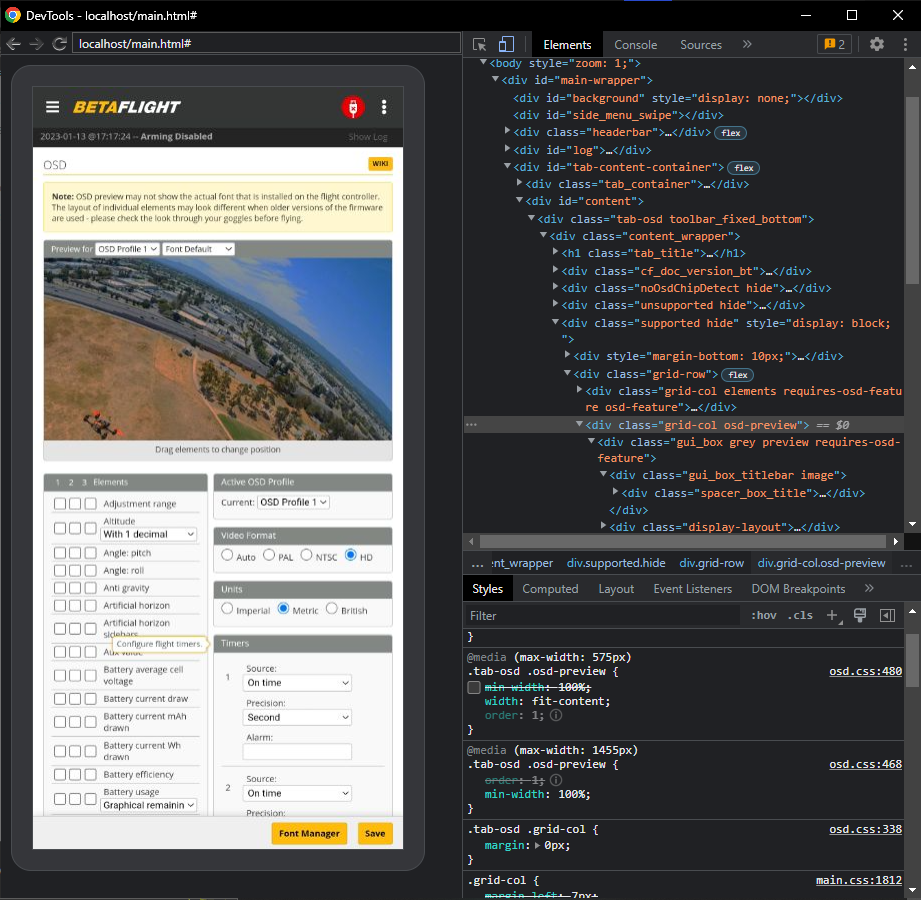Image resolution: width=921 pixels, height=900 pixels.
Task: Click the Save button
Action: click(375, 833)
